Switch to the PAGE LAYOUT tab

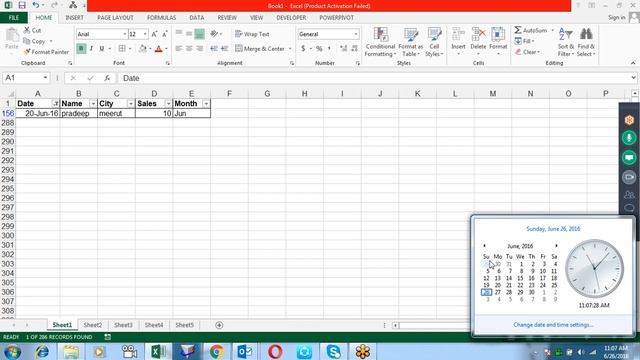[115, 18]
